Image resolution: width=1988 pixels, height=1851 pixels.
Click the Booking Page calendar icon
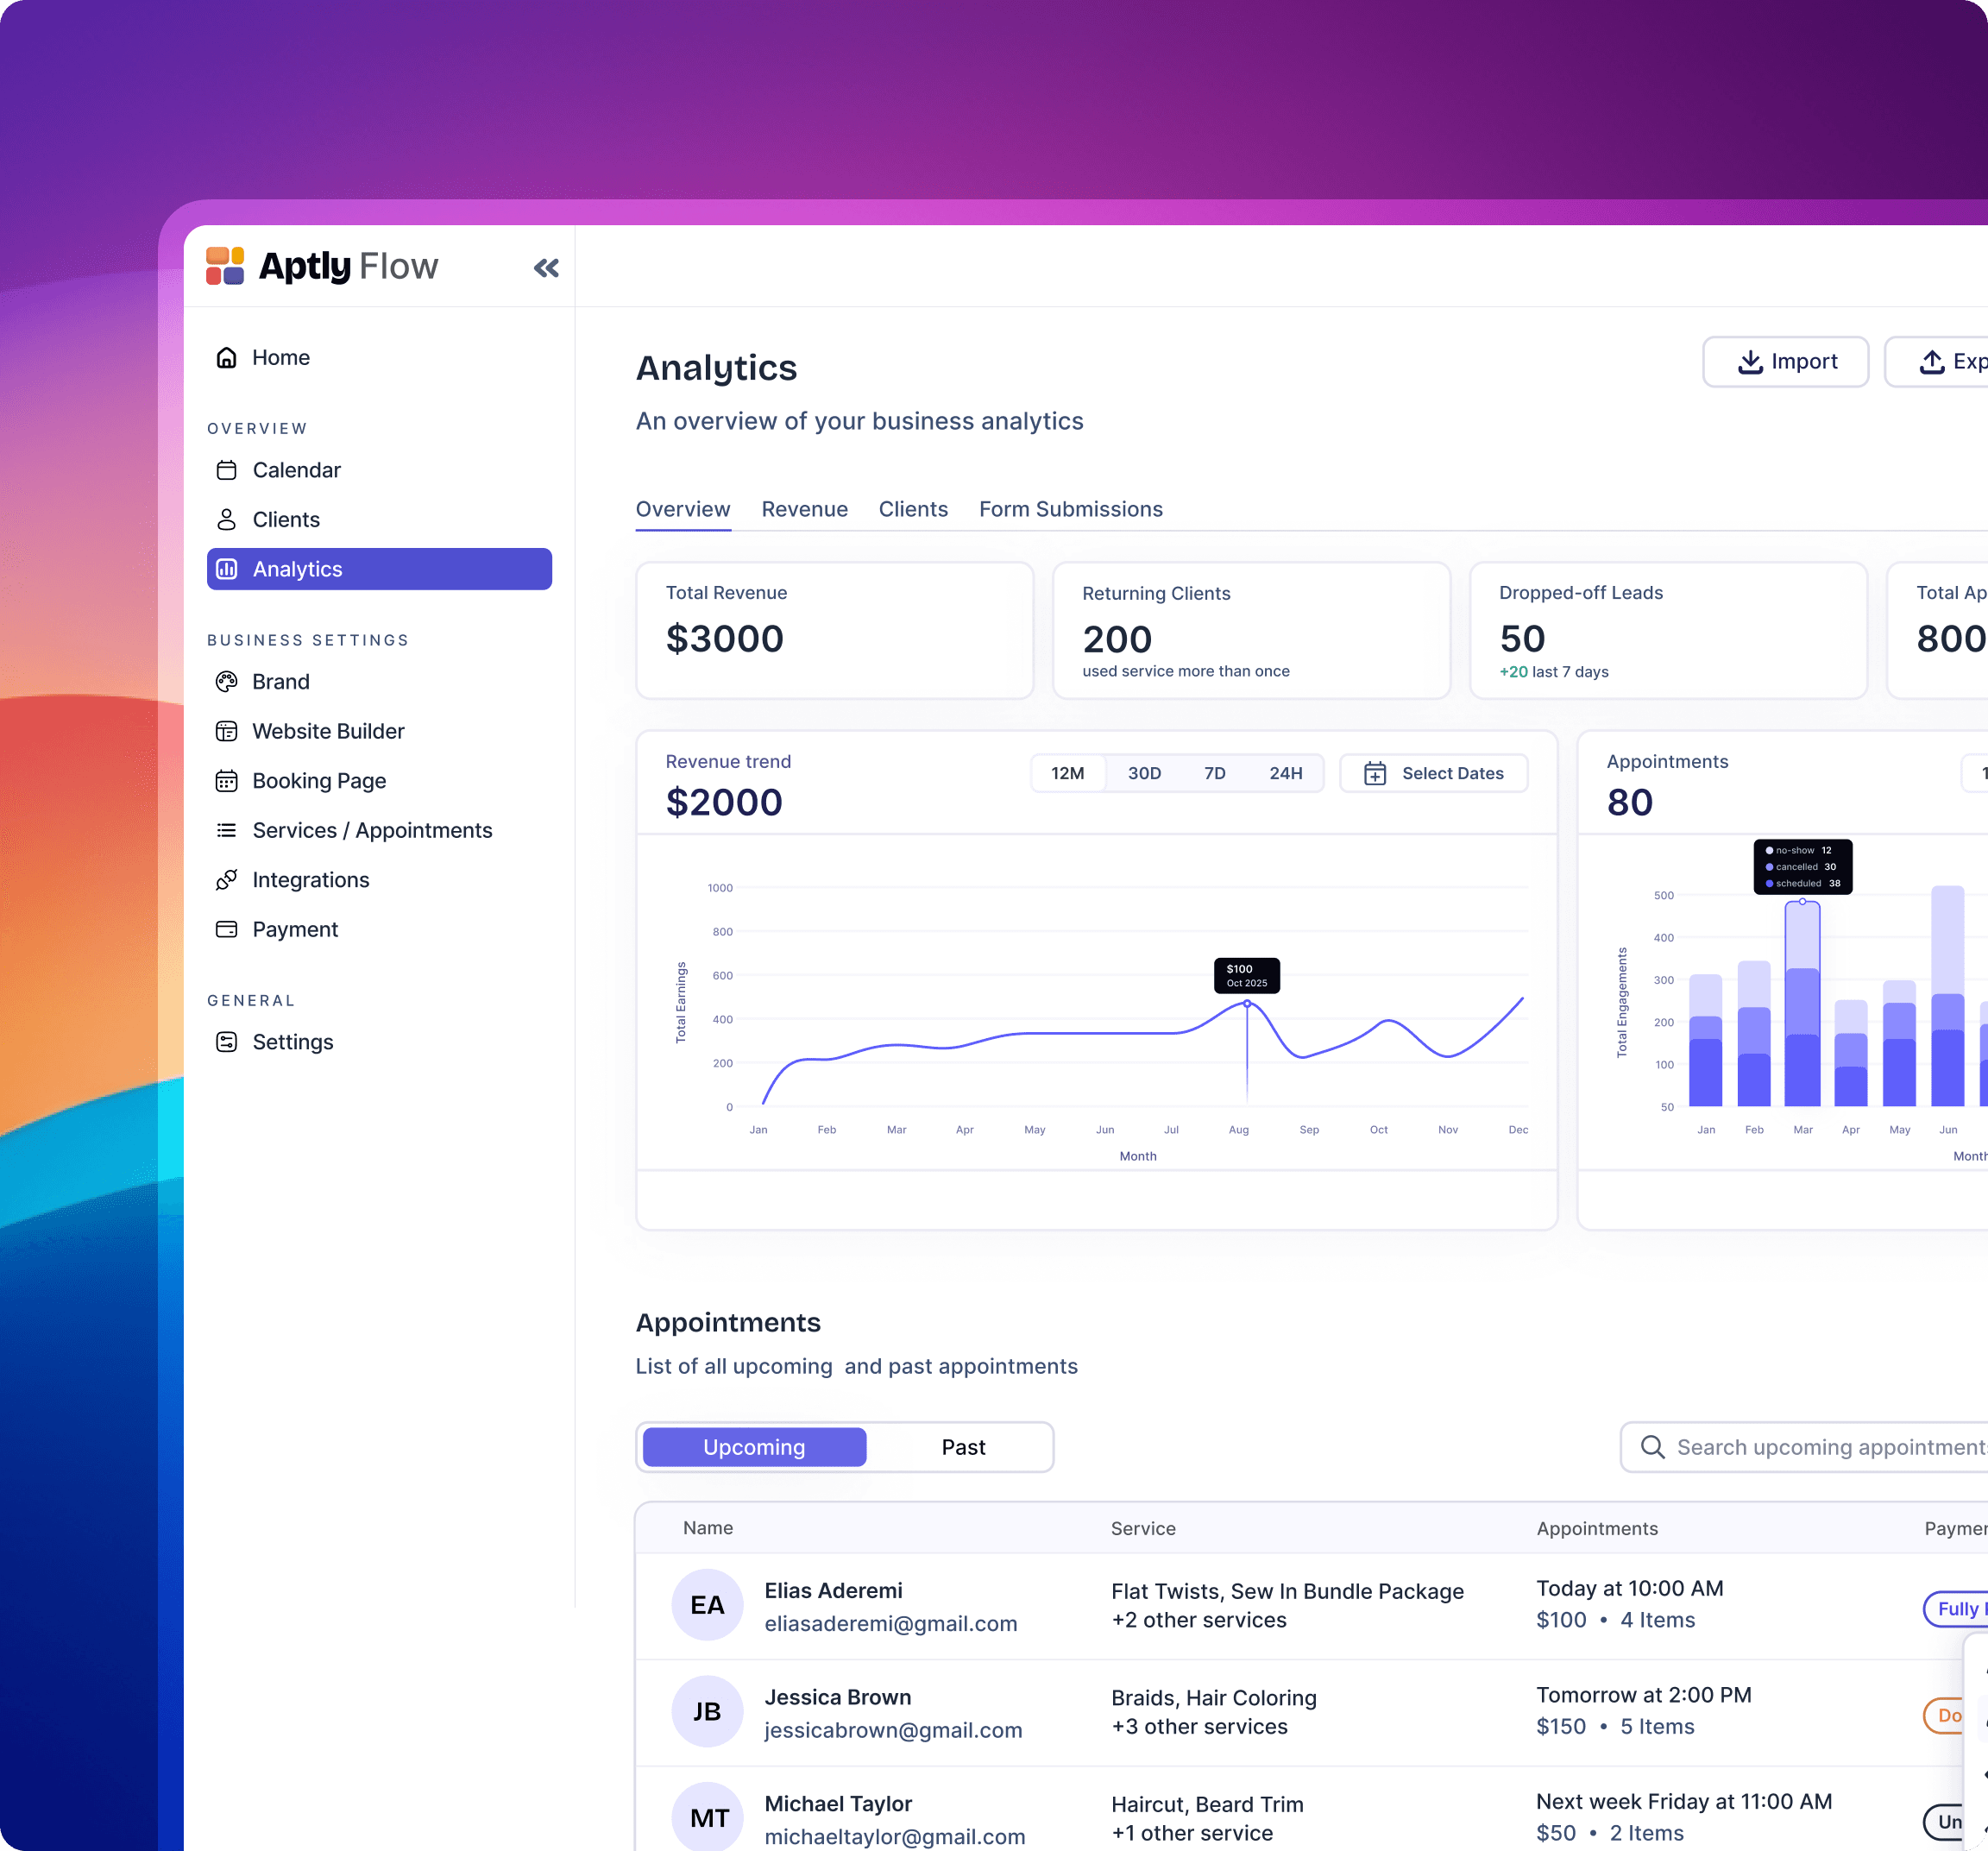pos(227,780)
